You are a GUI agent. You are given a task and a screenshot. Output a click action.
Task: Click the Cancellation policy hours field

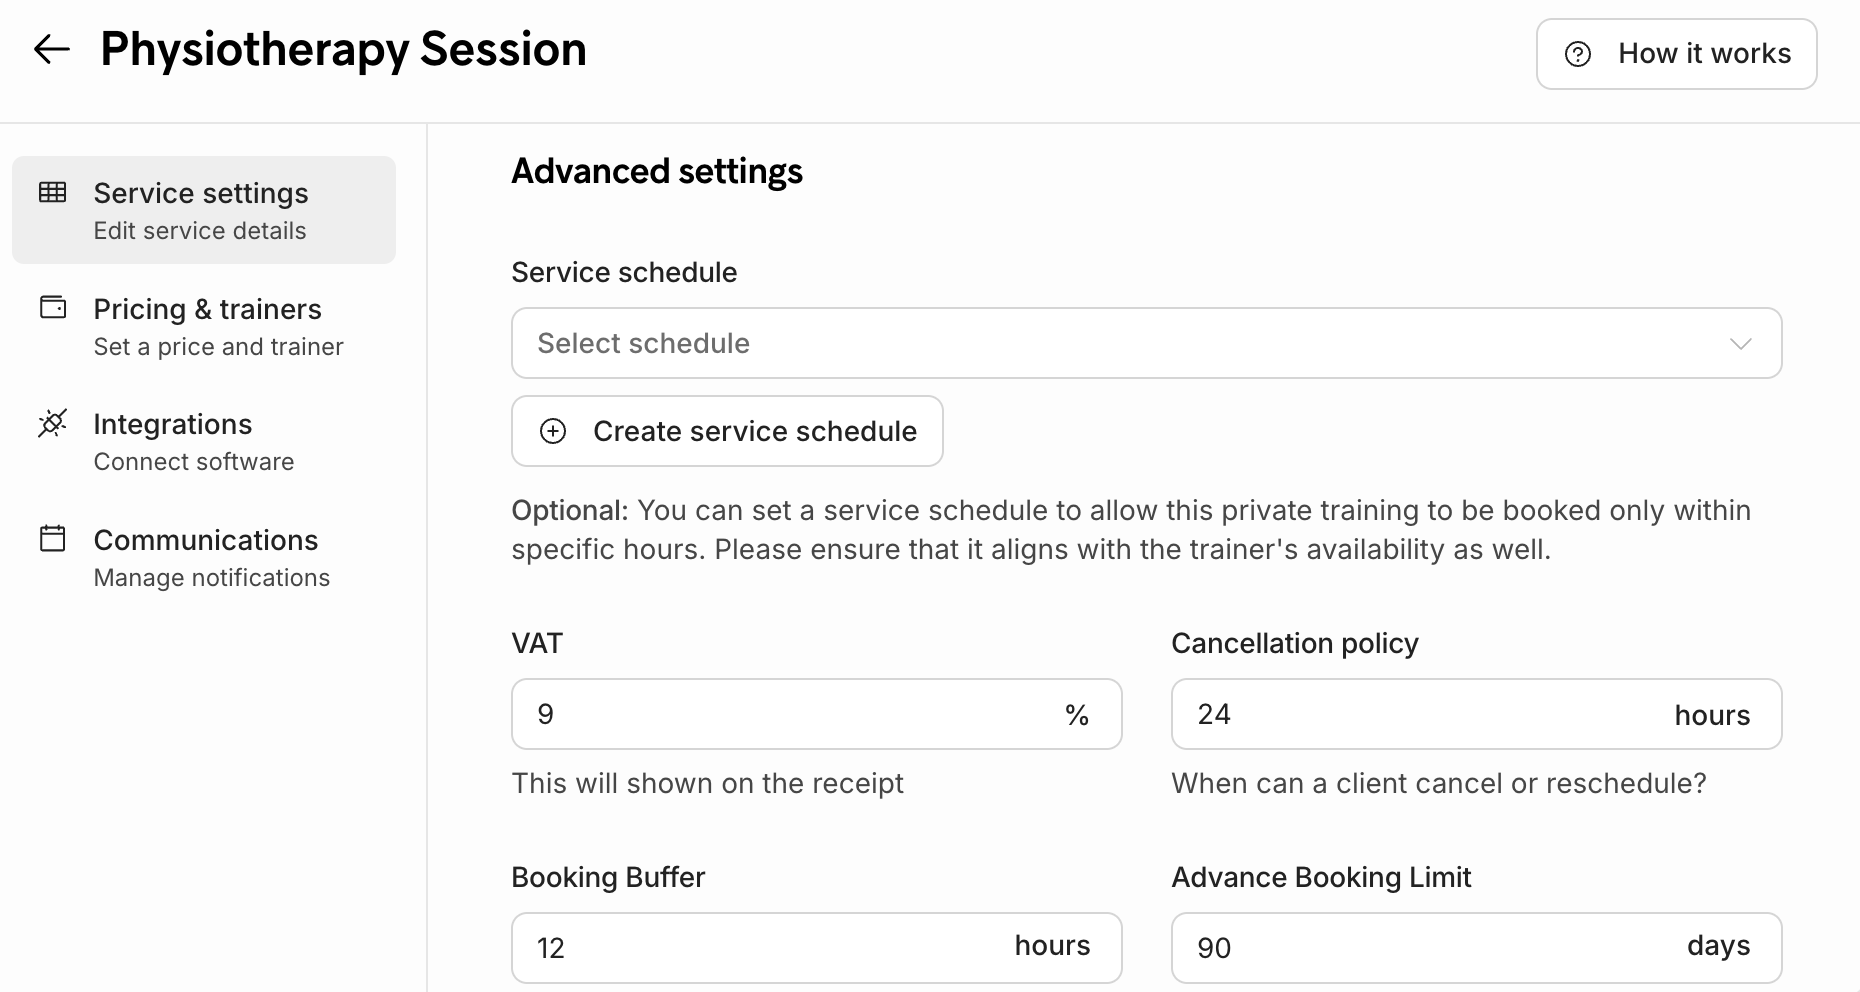pos(1420,715)
